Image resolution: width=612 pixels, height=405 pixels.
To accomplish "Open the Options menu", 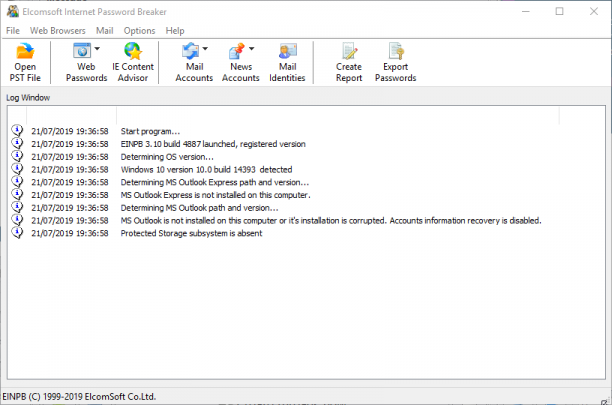I will (x=139, y=30).
